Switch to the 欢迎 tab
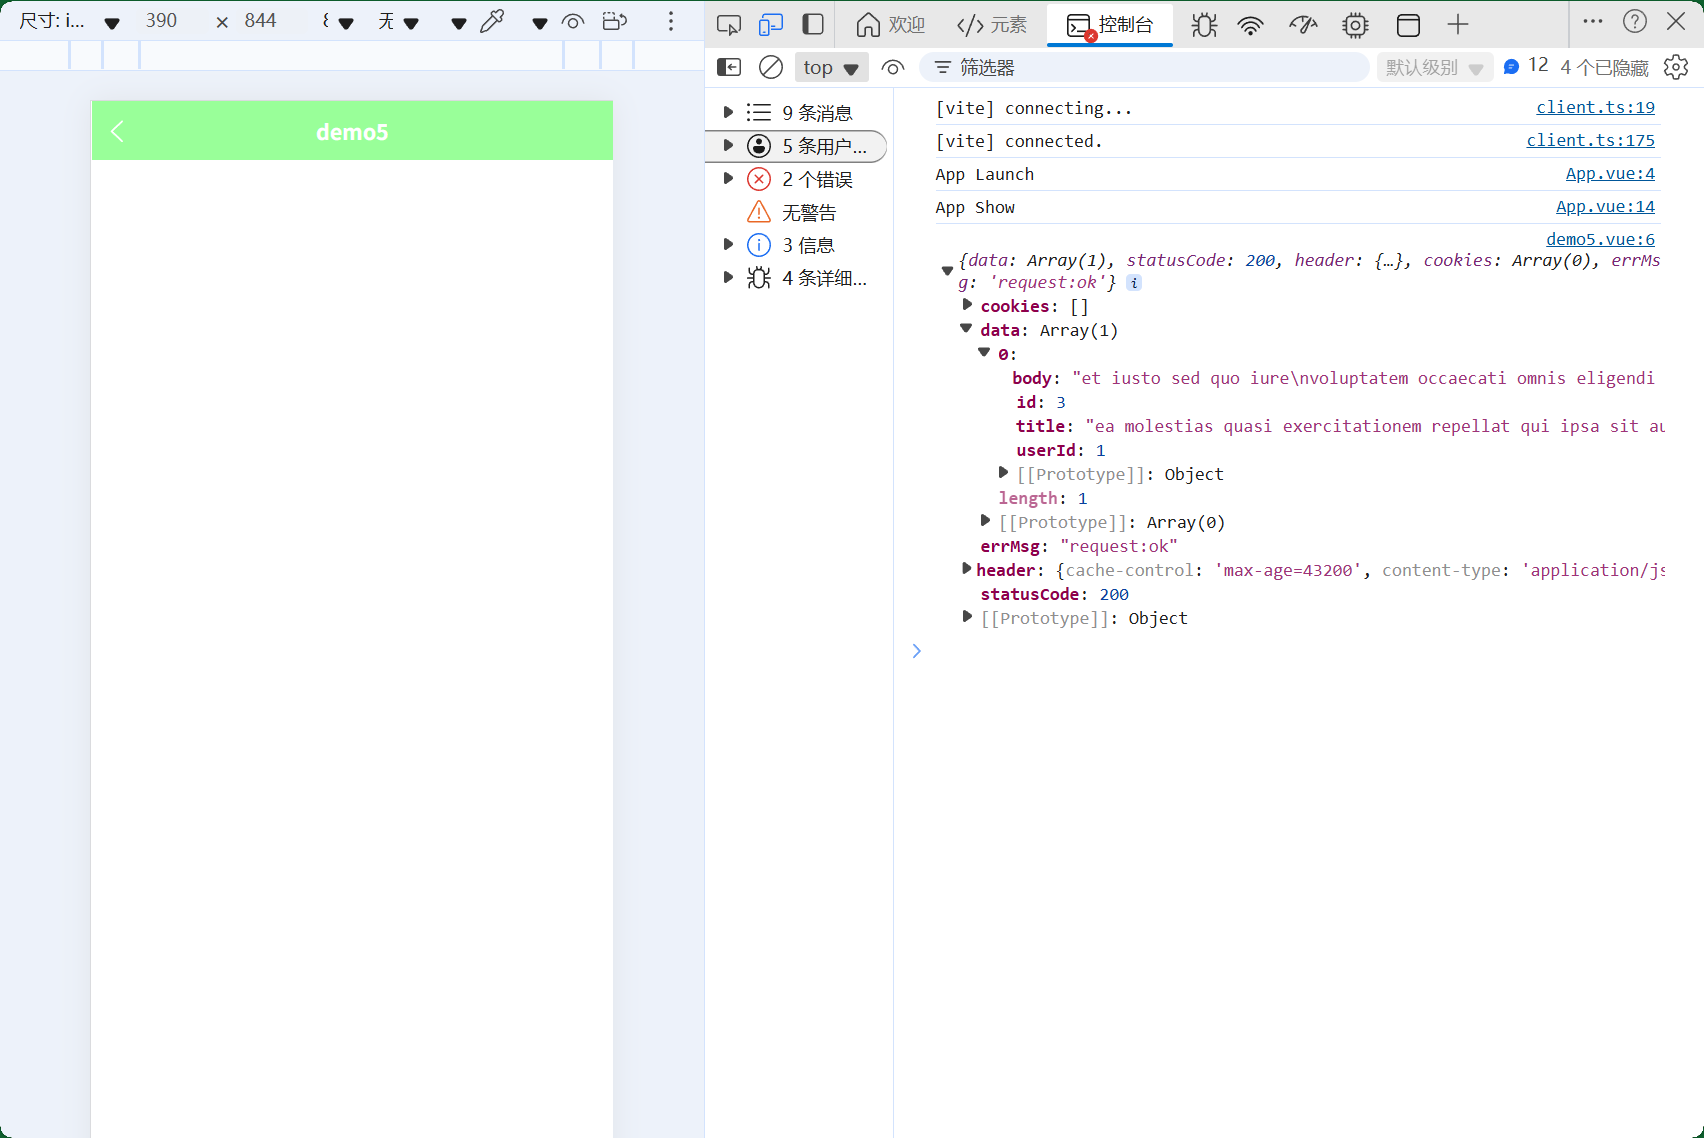The height and width of the screenshot is (1138, 1704). tap(889, 24)
